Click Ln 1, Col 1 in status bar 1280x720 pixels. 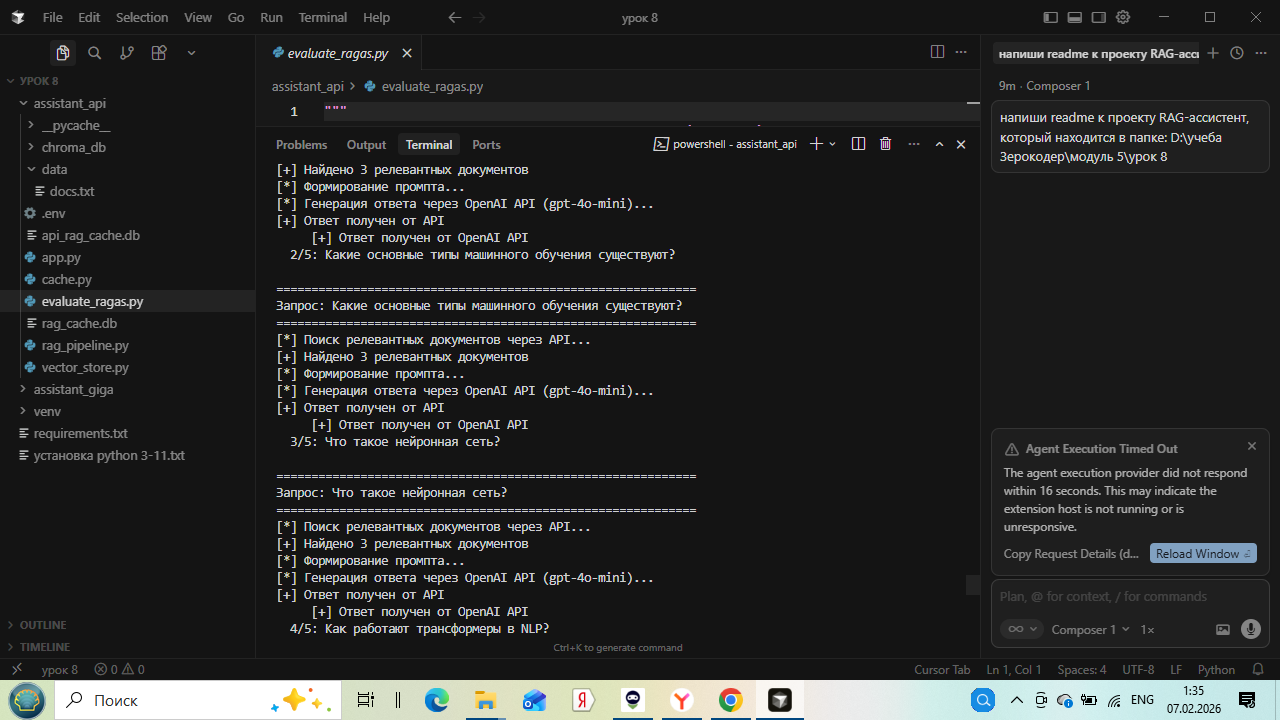pos(1014,670)
